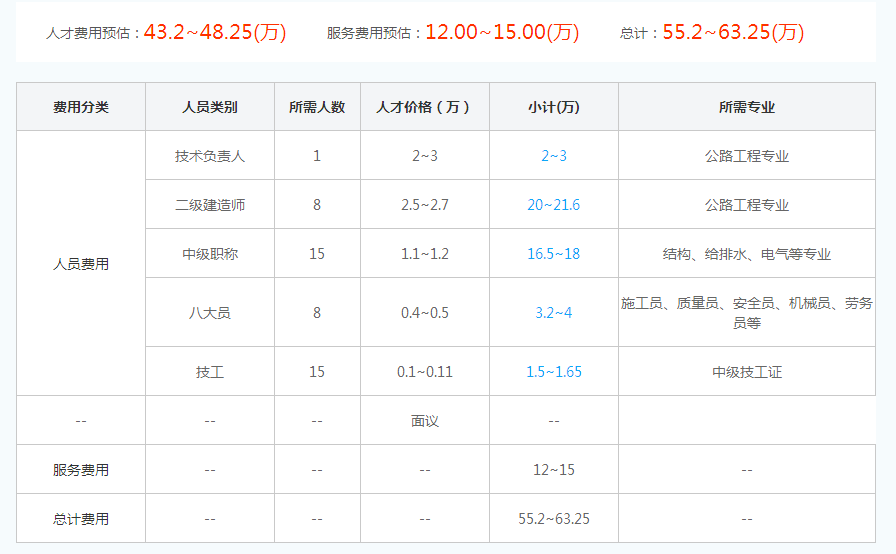This screenshot has width=896, height=554.
Task: Click the 施工员、质量员 specialty cell
Action: coord(747,313)
